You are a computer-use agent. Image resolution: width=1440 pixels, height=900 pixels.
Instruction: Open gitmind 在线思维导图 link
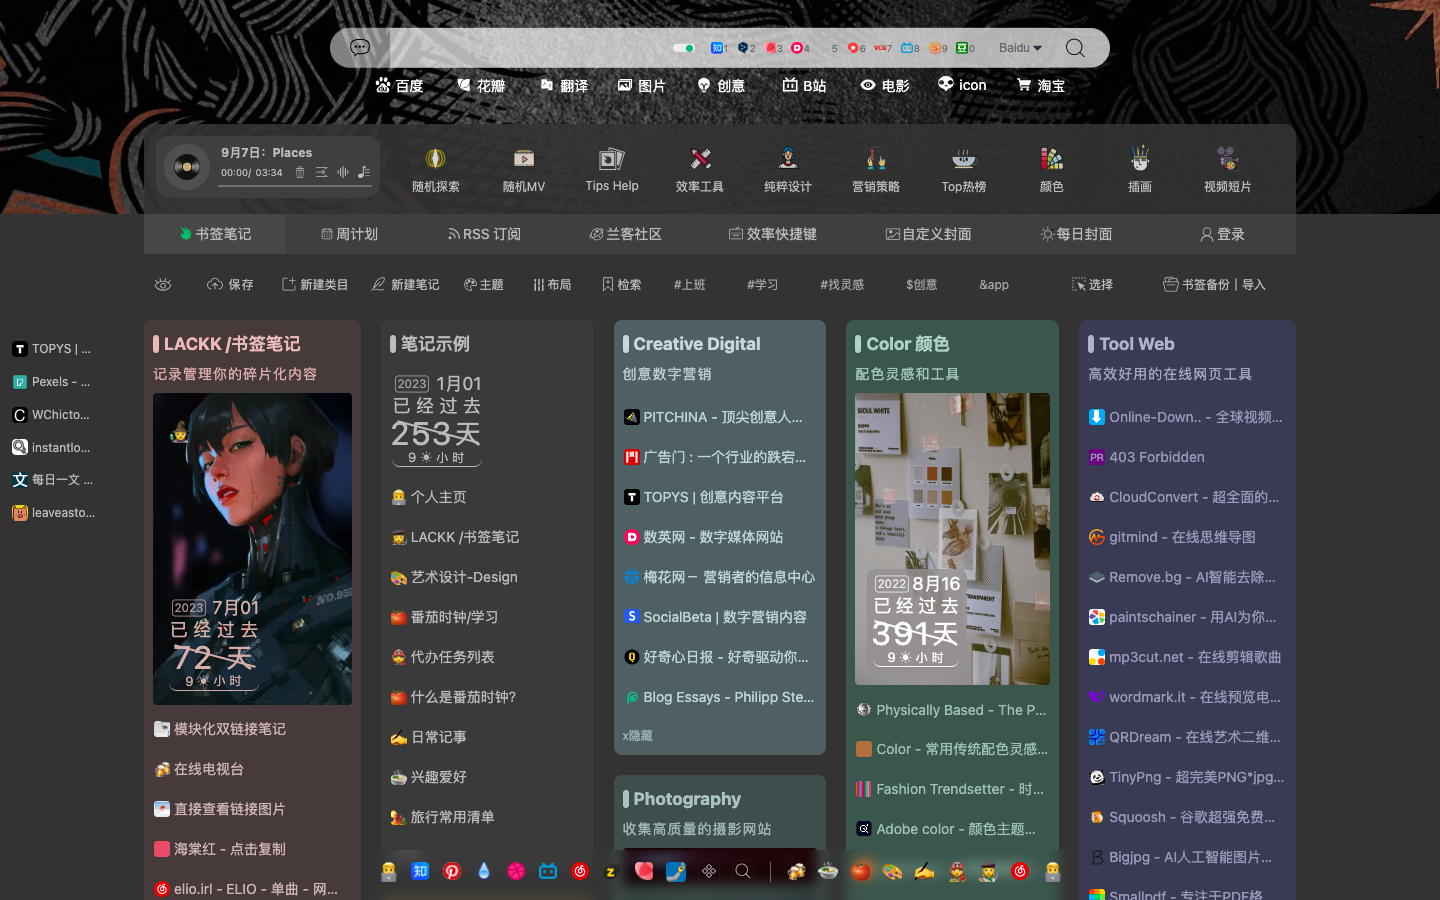[x=1172, y=537]
